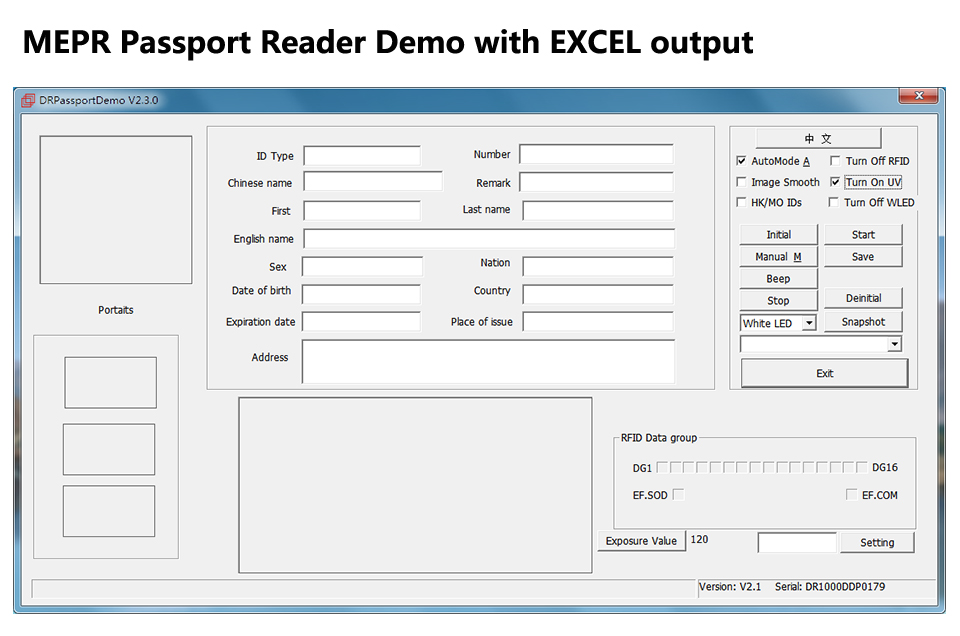960x636 pixels.
Task: Click the Nation input field
Action: (598, 266)
